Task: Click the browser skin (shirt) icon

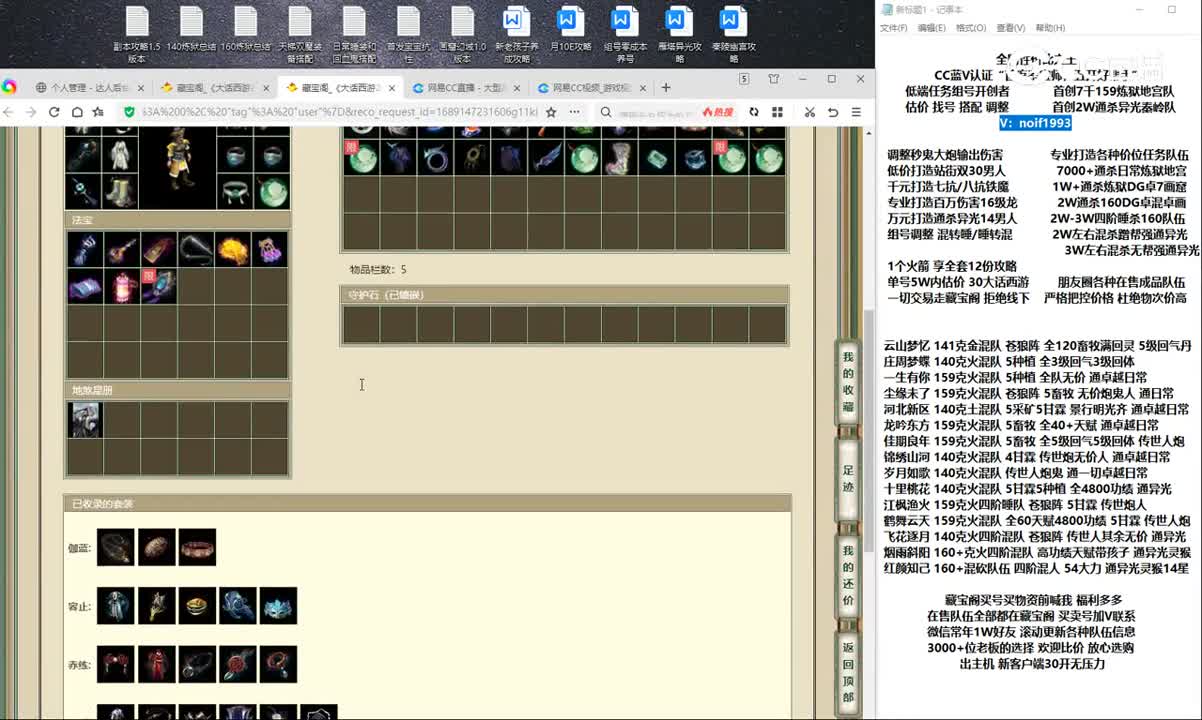Action: 774,79
